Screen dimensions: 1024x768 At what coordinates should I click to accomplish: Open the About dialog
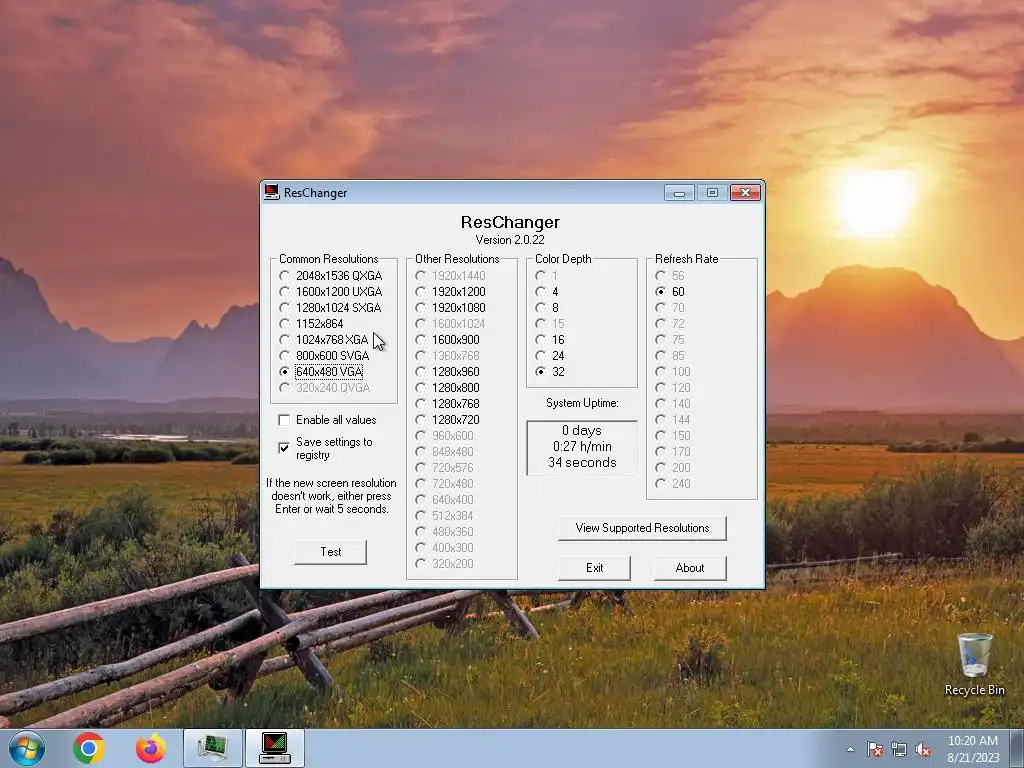690,568
